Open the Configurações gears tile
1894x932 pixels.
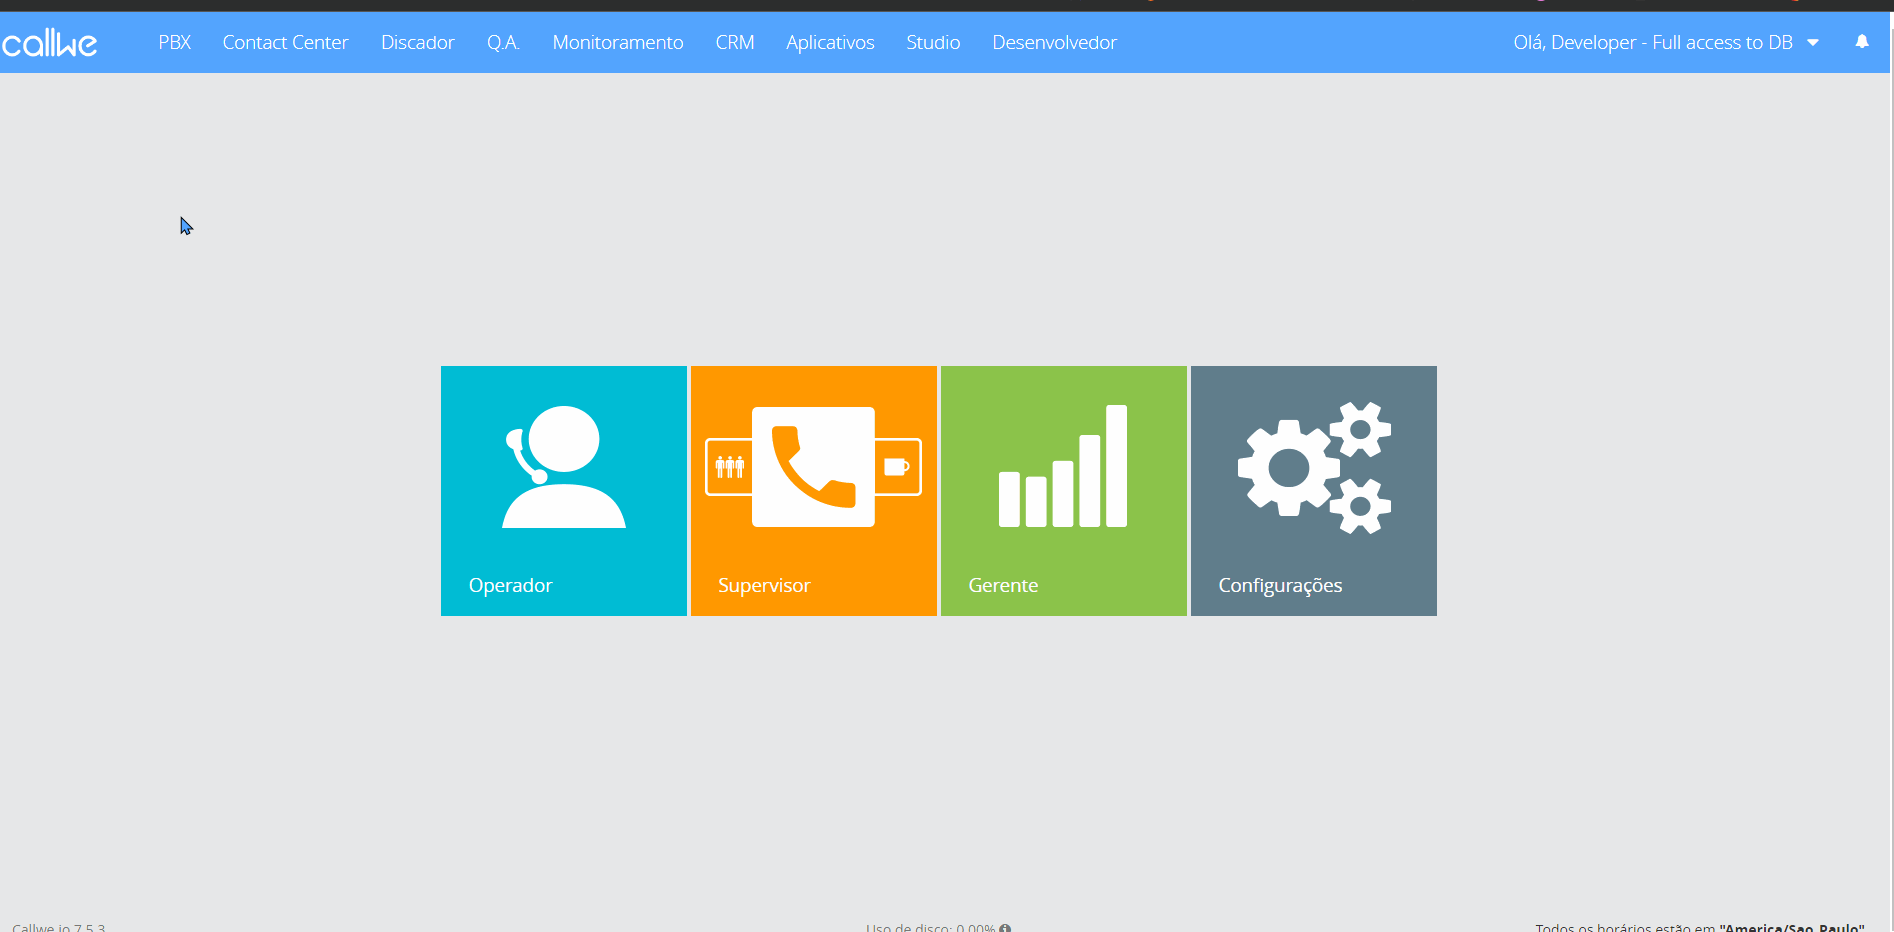[1314, 491]
